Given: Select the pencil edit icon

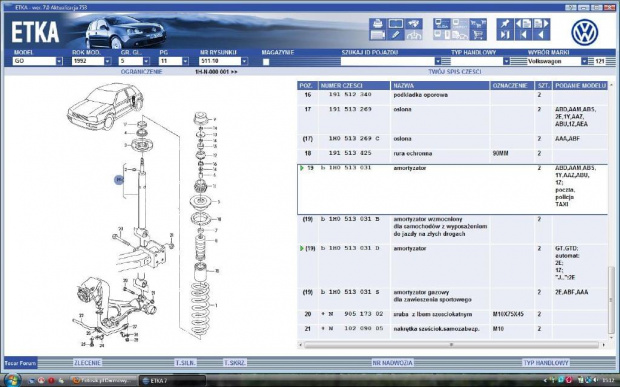Looking at the screenshot, I should [x=395, y=35].
